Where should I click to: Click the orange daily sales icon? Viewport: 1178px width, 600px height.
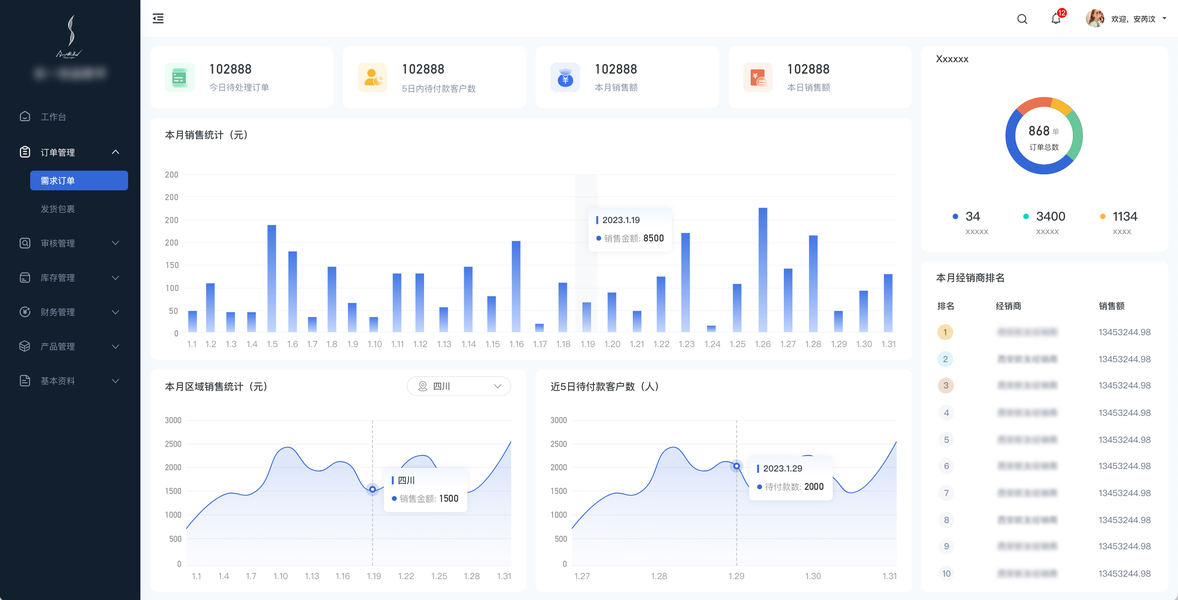click(x=758, y=77)
